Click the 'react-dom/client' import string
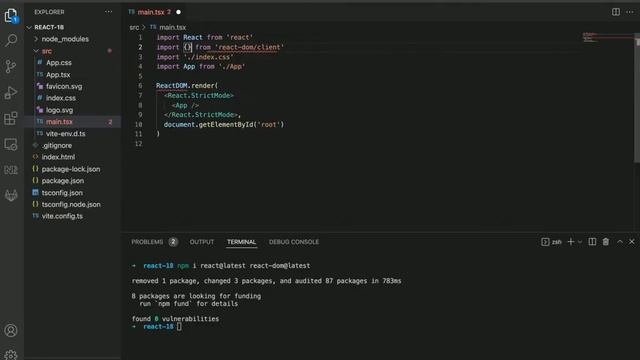The width and height of the screenshot is (640, 360). pyautogui.click(x=249, y=47)
